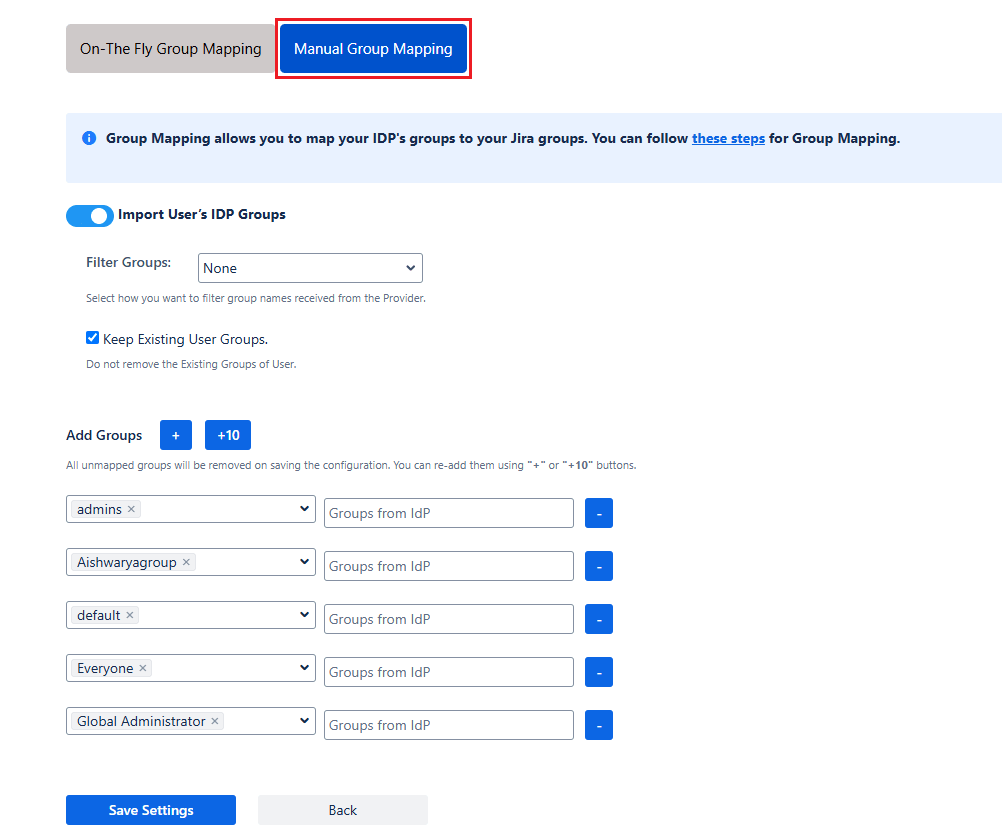The width and height of the screenshot is (1002, 830).
Task: Delete the default mapping row
Action: [599, 619]
